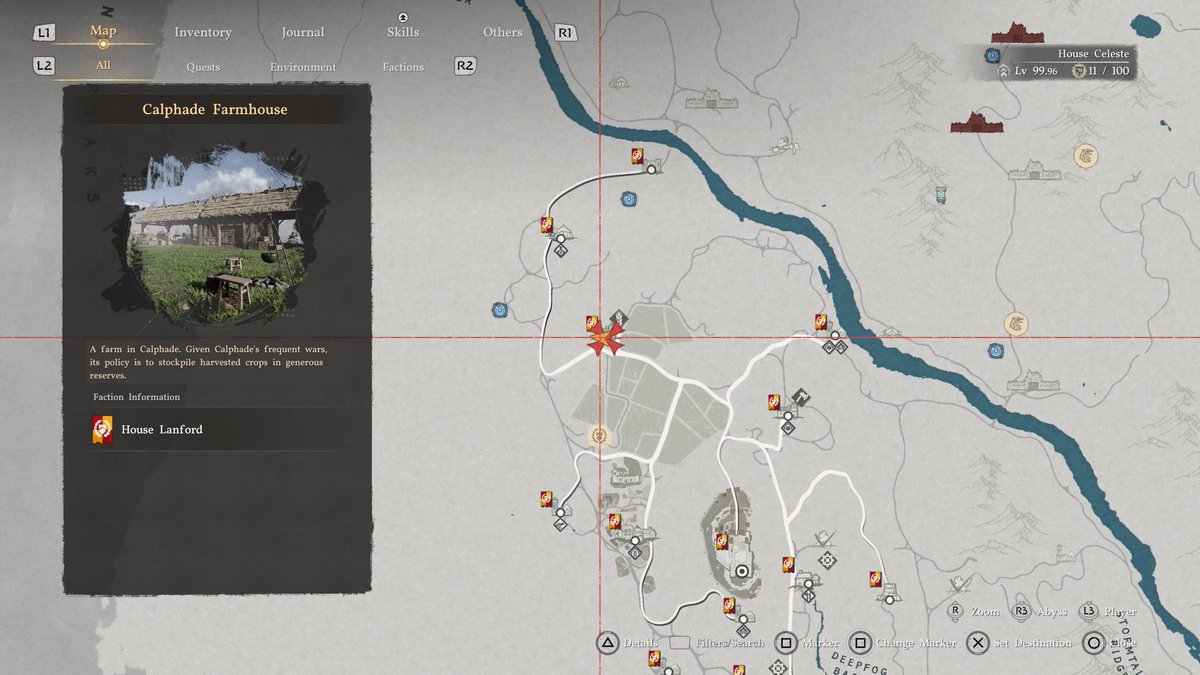1200x675 pixels.
Task: Filter map by Environment
Action: tap(303, 67)
